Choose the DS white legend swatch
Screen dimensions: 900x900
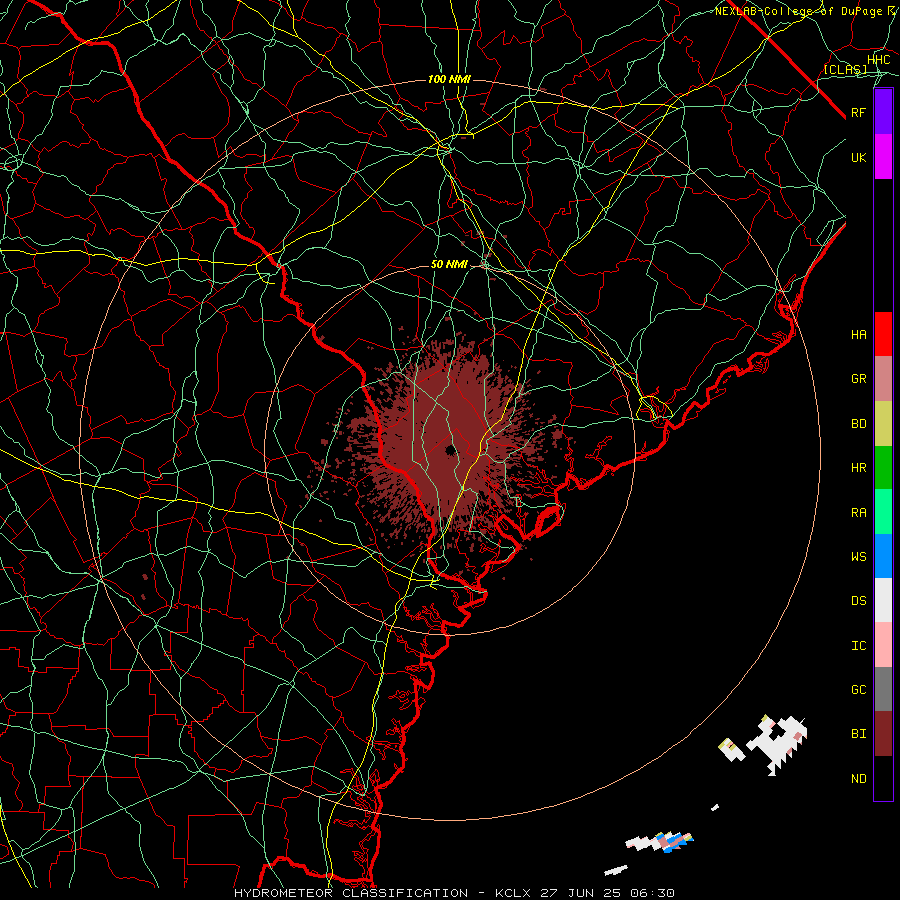(x=883, y=601)
